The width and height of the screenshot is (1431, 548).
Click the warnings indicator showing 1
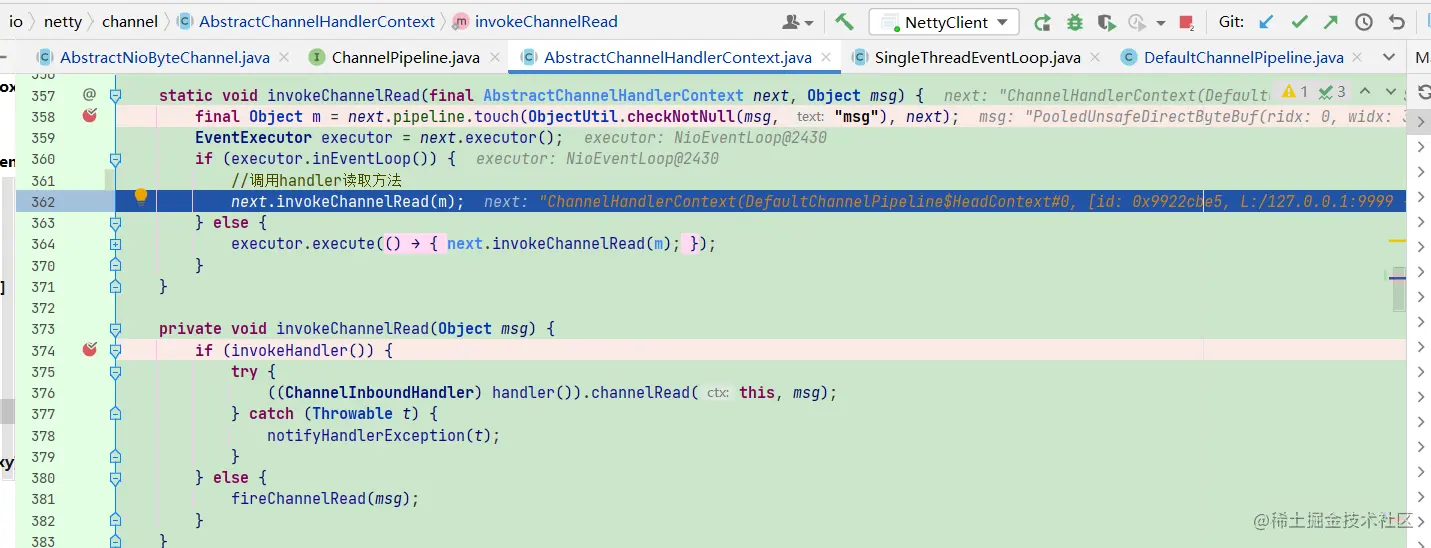[x=1295, y=92]
